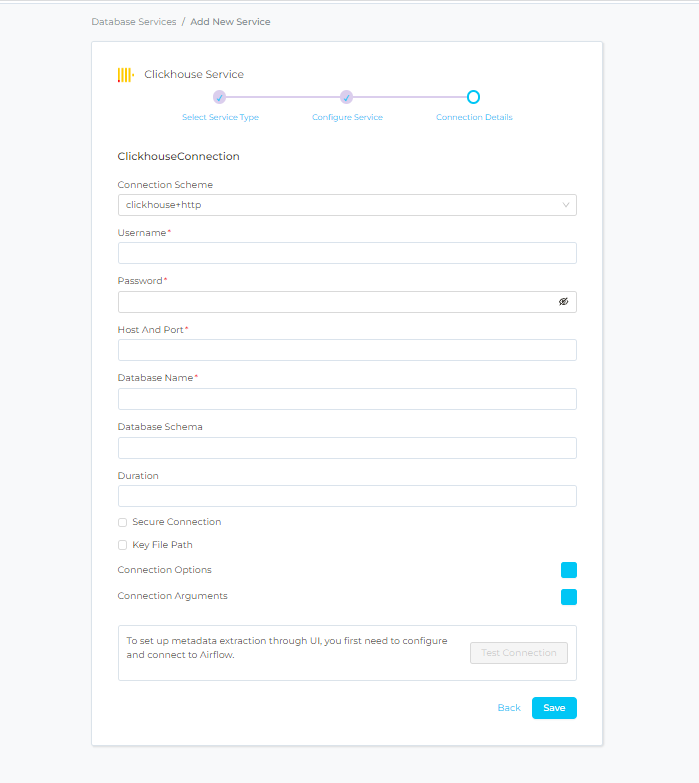Focus the Username input field
Screen dimensions: 699x783
(x=347, y=253)
